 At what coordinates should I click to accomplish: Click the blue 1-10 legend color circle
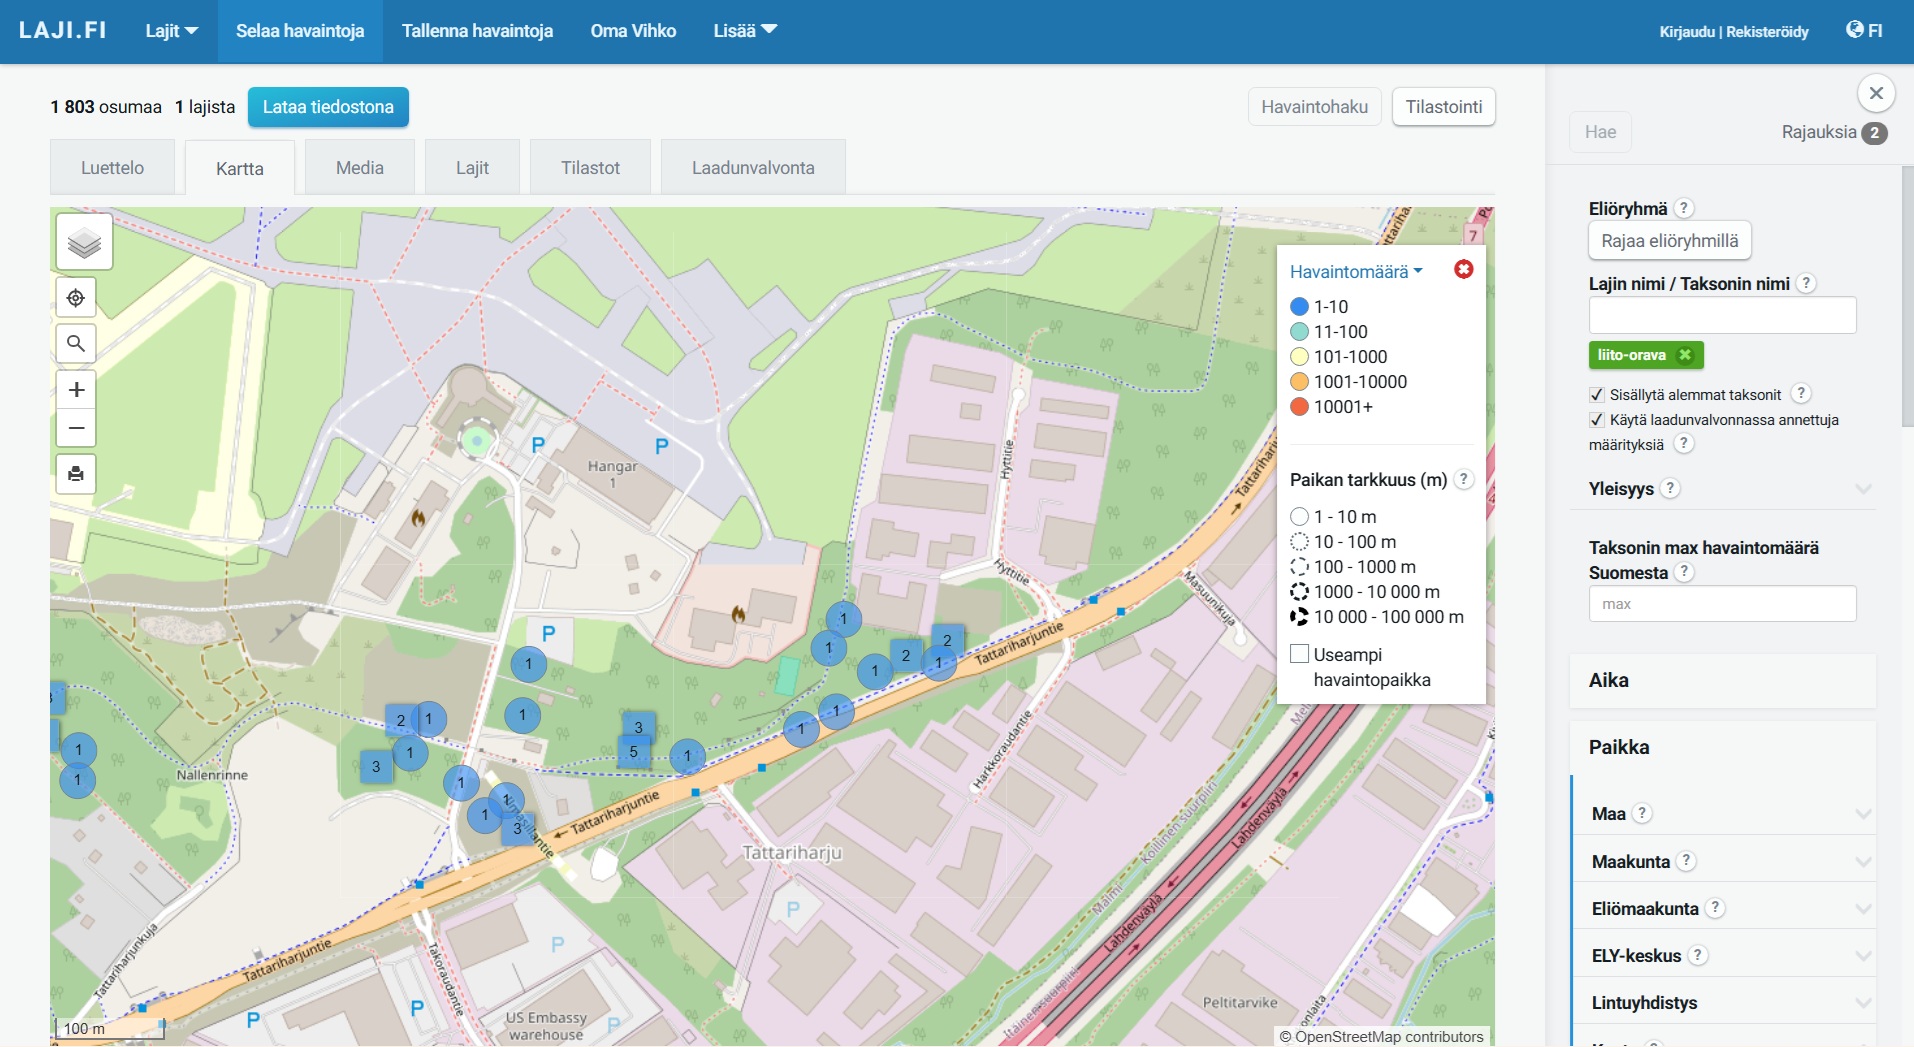tap(1299, 307)
